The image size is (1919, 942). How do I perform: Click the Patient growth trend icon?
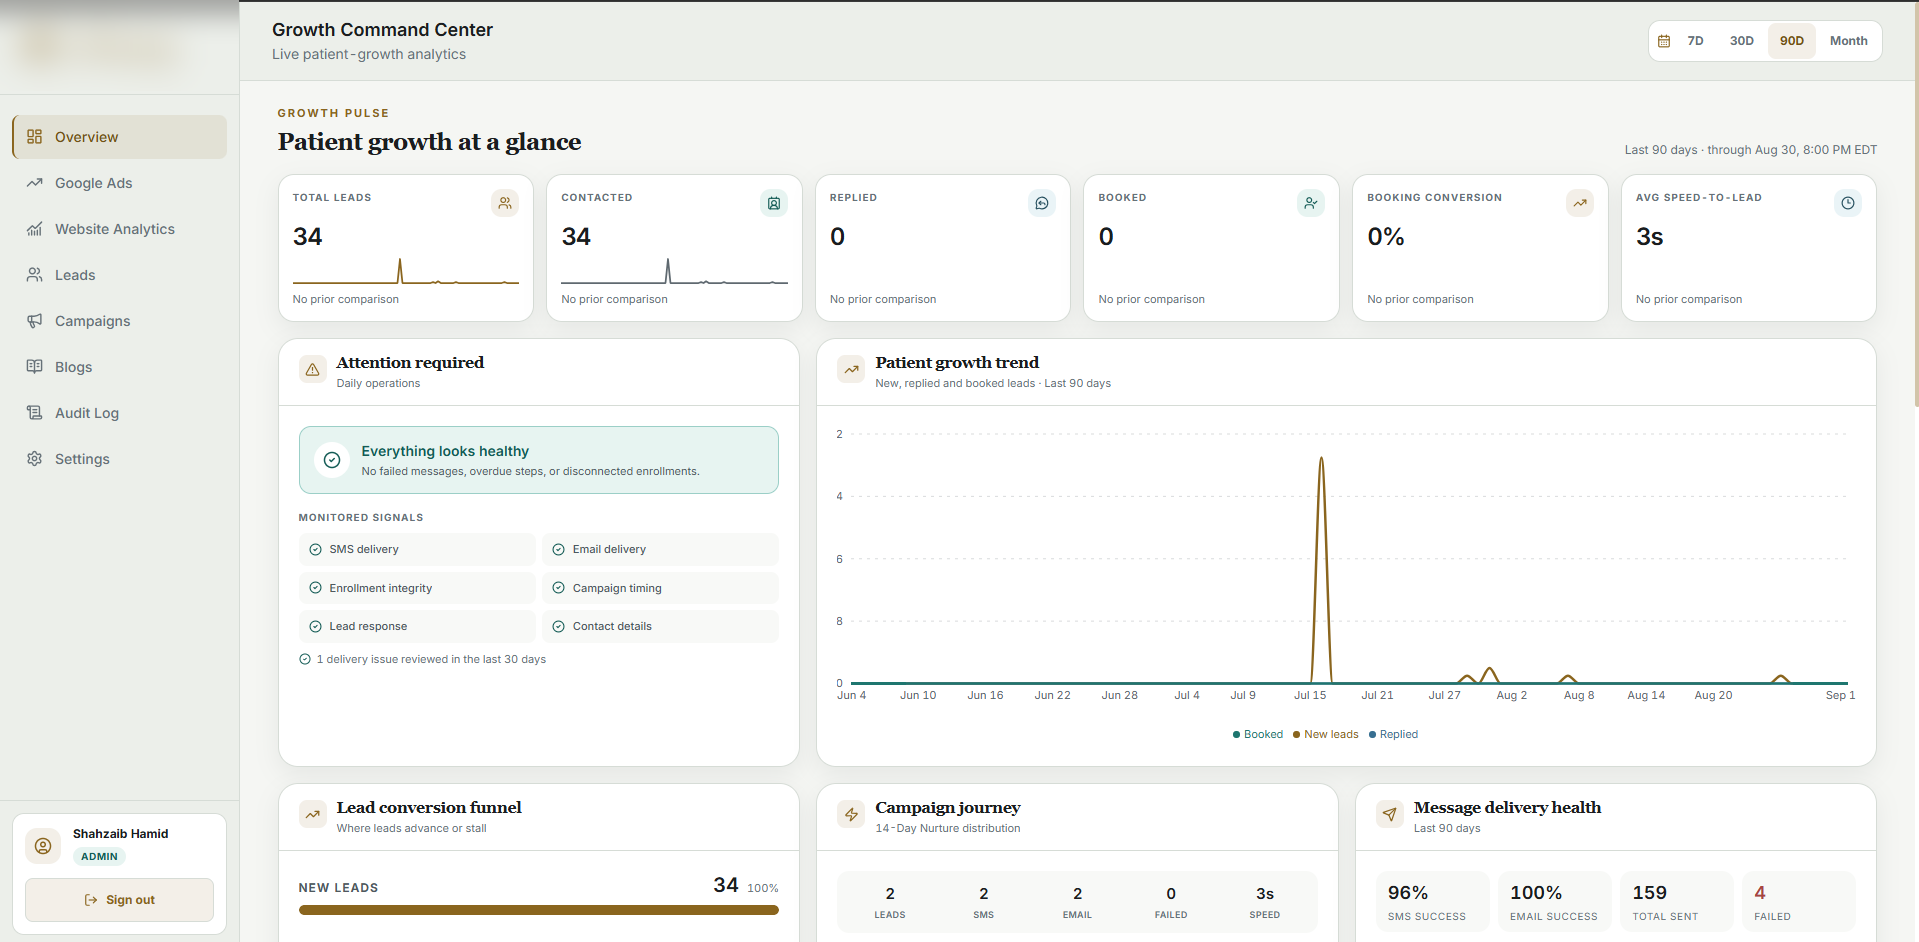coord(851,370)
